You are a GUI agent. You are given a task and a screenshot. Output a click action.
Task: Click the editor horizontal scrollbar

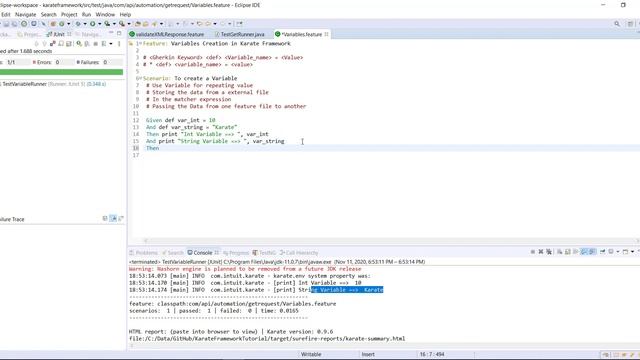click(391, 241)
